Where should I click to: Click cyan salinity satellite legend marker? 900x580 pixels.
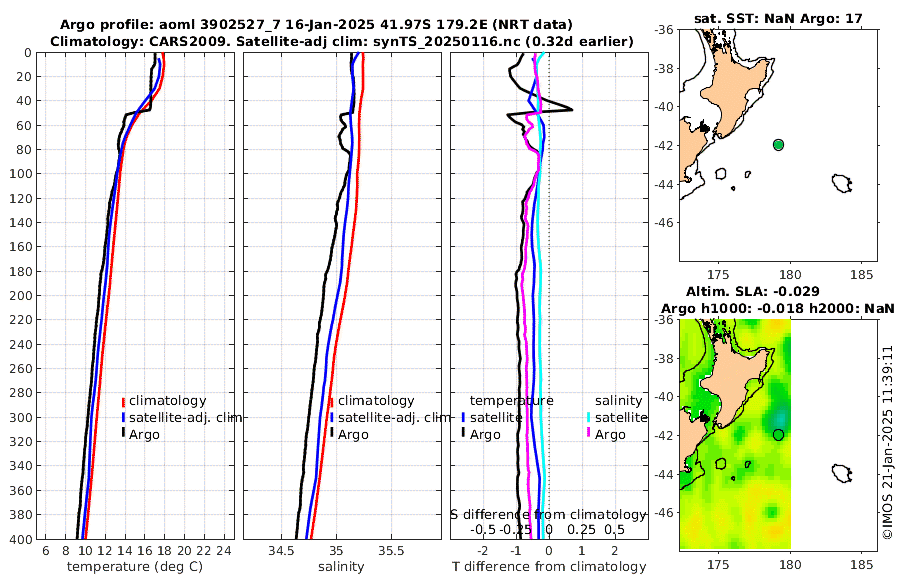click(589, 417)
